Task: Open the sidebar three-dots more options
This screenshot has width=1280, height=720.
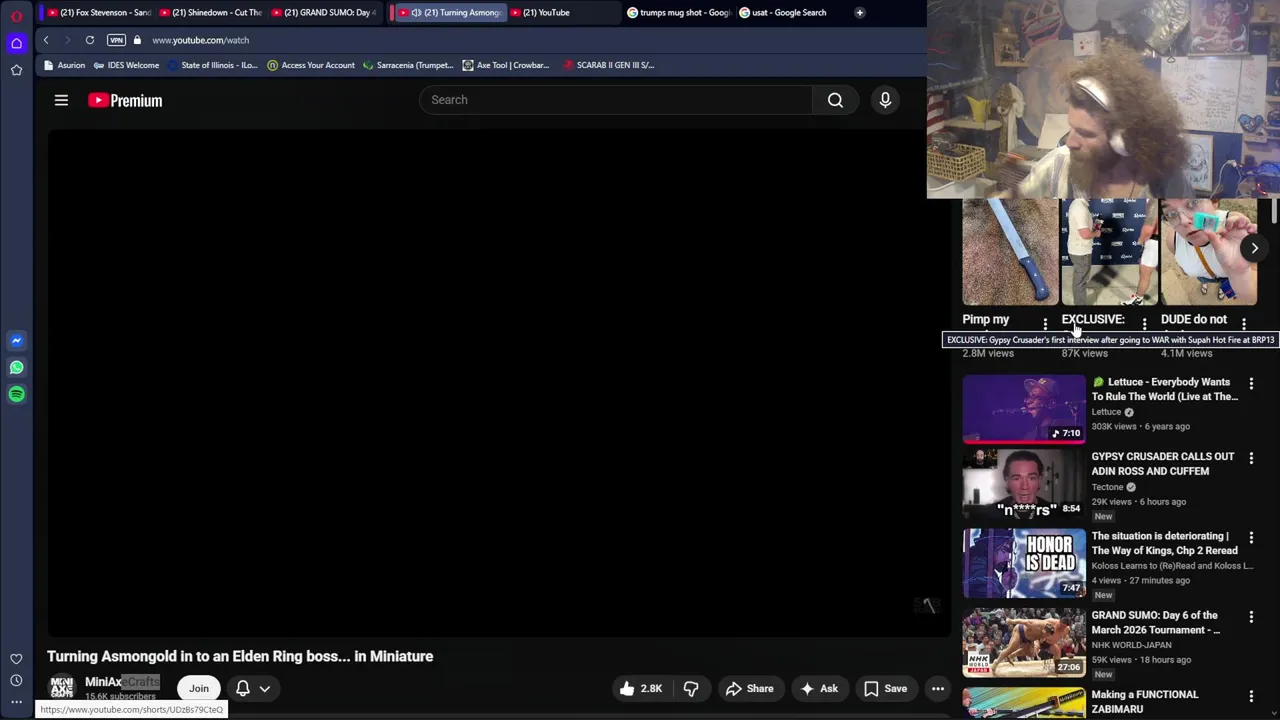Action: (16, 702)
